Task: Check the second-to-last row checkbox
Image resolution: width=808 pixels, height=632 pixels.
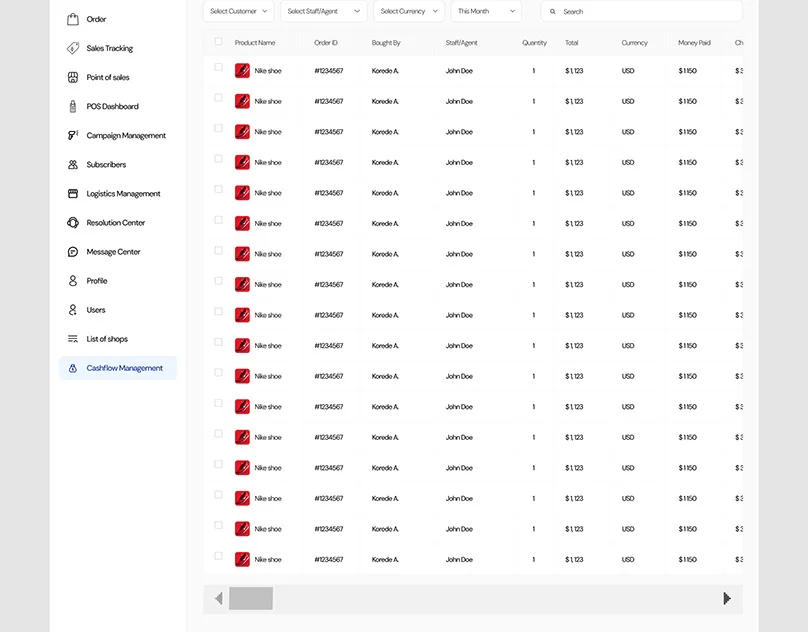Action: pyautogui.click(x=218, y=525)
